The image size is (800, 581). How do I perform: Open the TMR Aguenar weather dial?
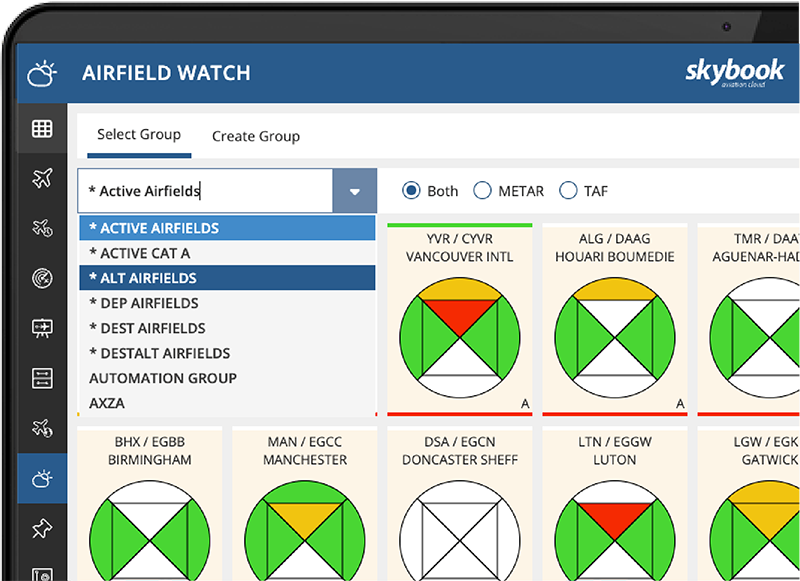point(755,338)
